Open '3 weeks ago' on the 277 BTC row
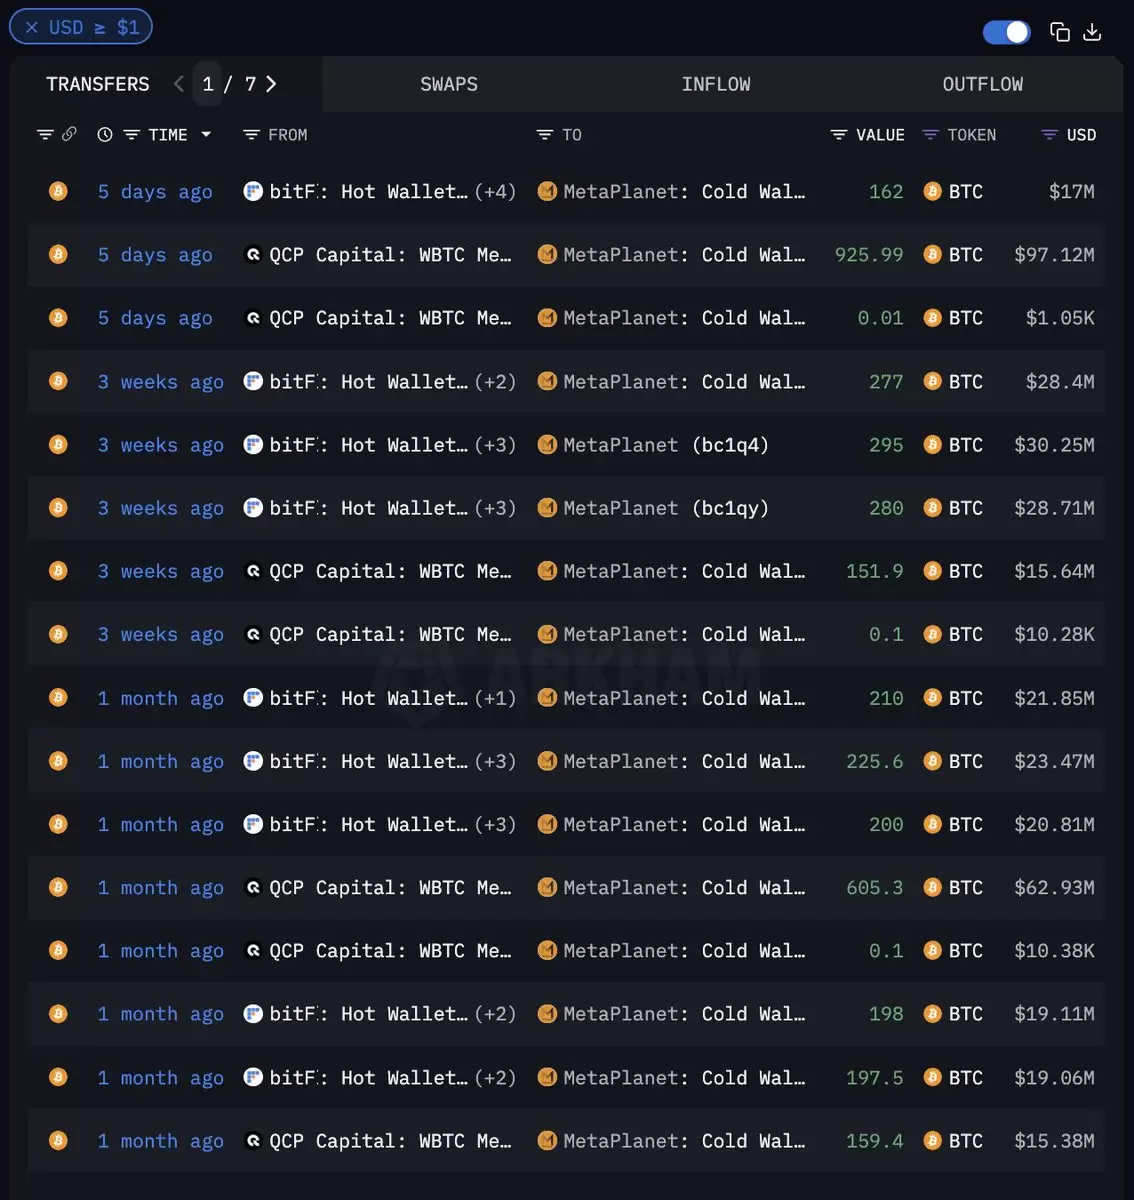1134x1200 pixels. tap(160, 382)
